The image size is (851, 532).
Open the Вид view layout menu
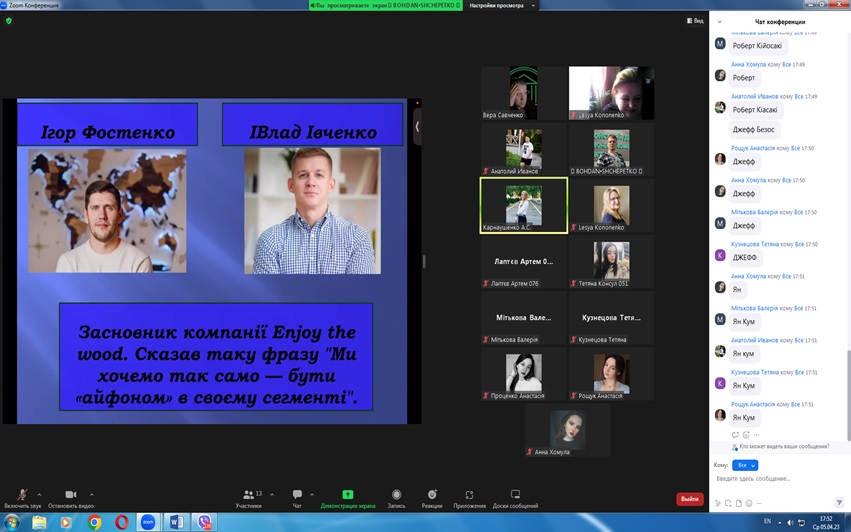695,21
